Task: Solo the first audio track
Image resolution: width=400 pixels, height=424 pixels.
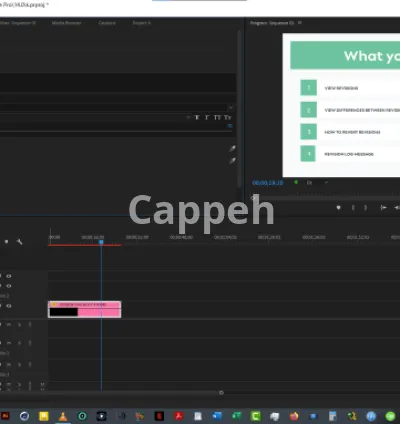Action: tap(19, 324)
